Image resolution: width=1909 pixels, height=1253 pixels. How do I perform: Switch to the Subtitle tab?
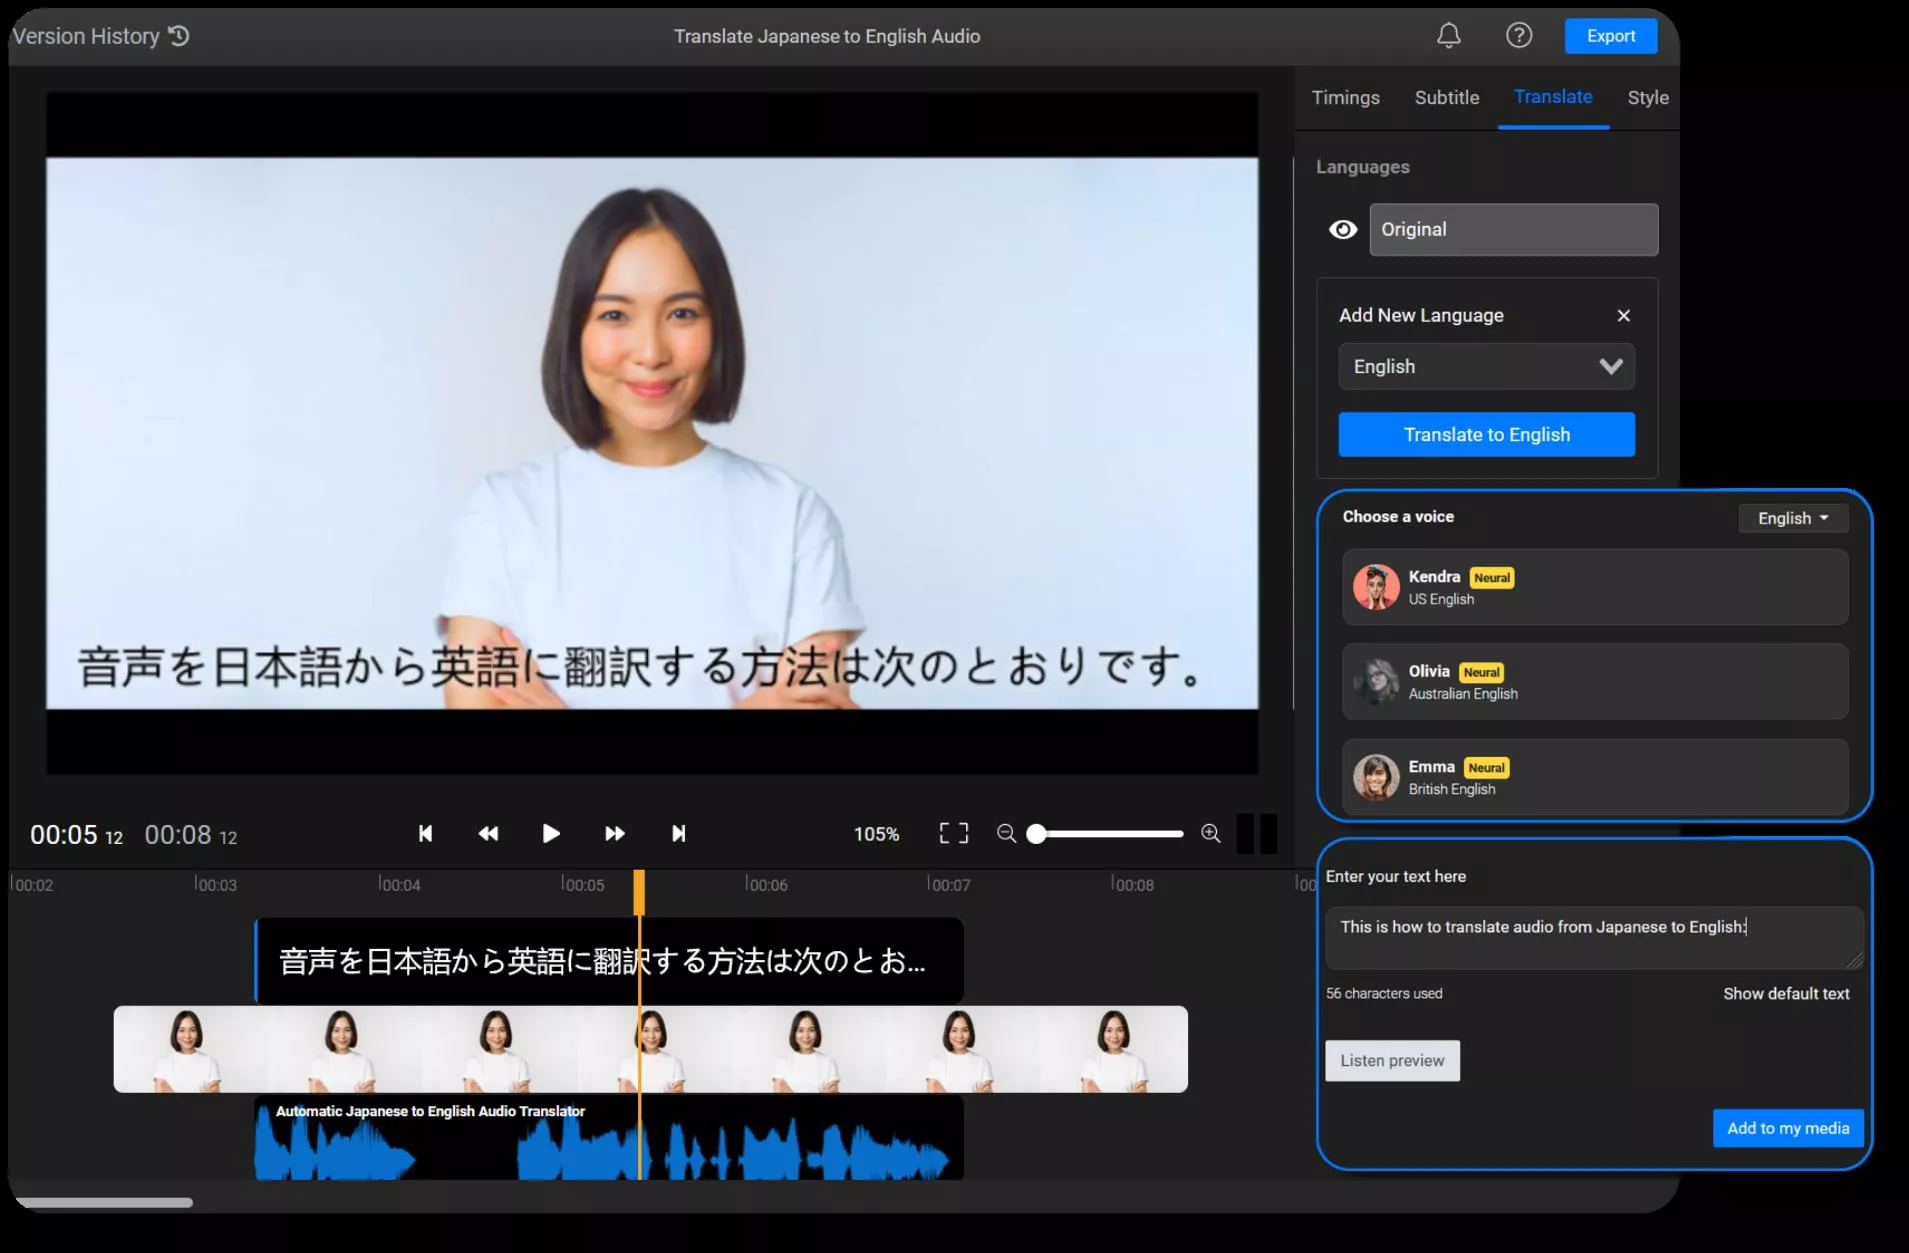[1445, 97]
